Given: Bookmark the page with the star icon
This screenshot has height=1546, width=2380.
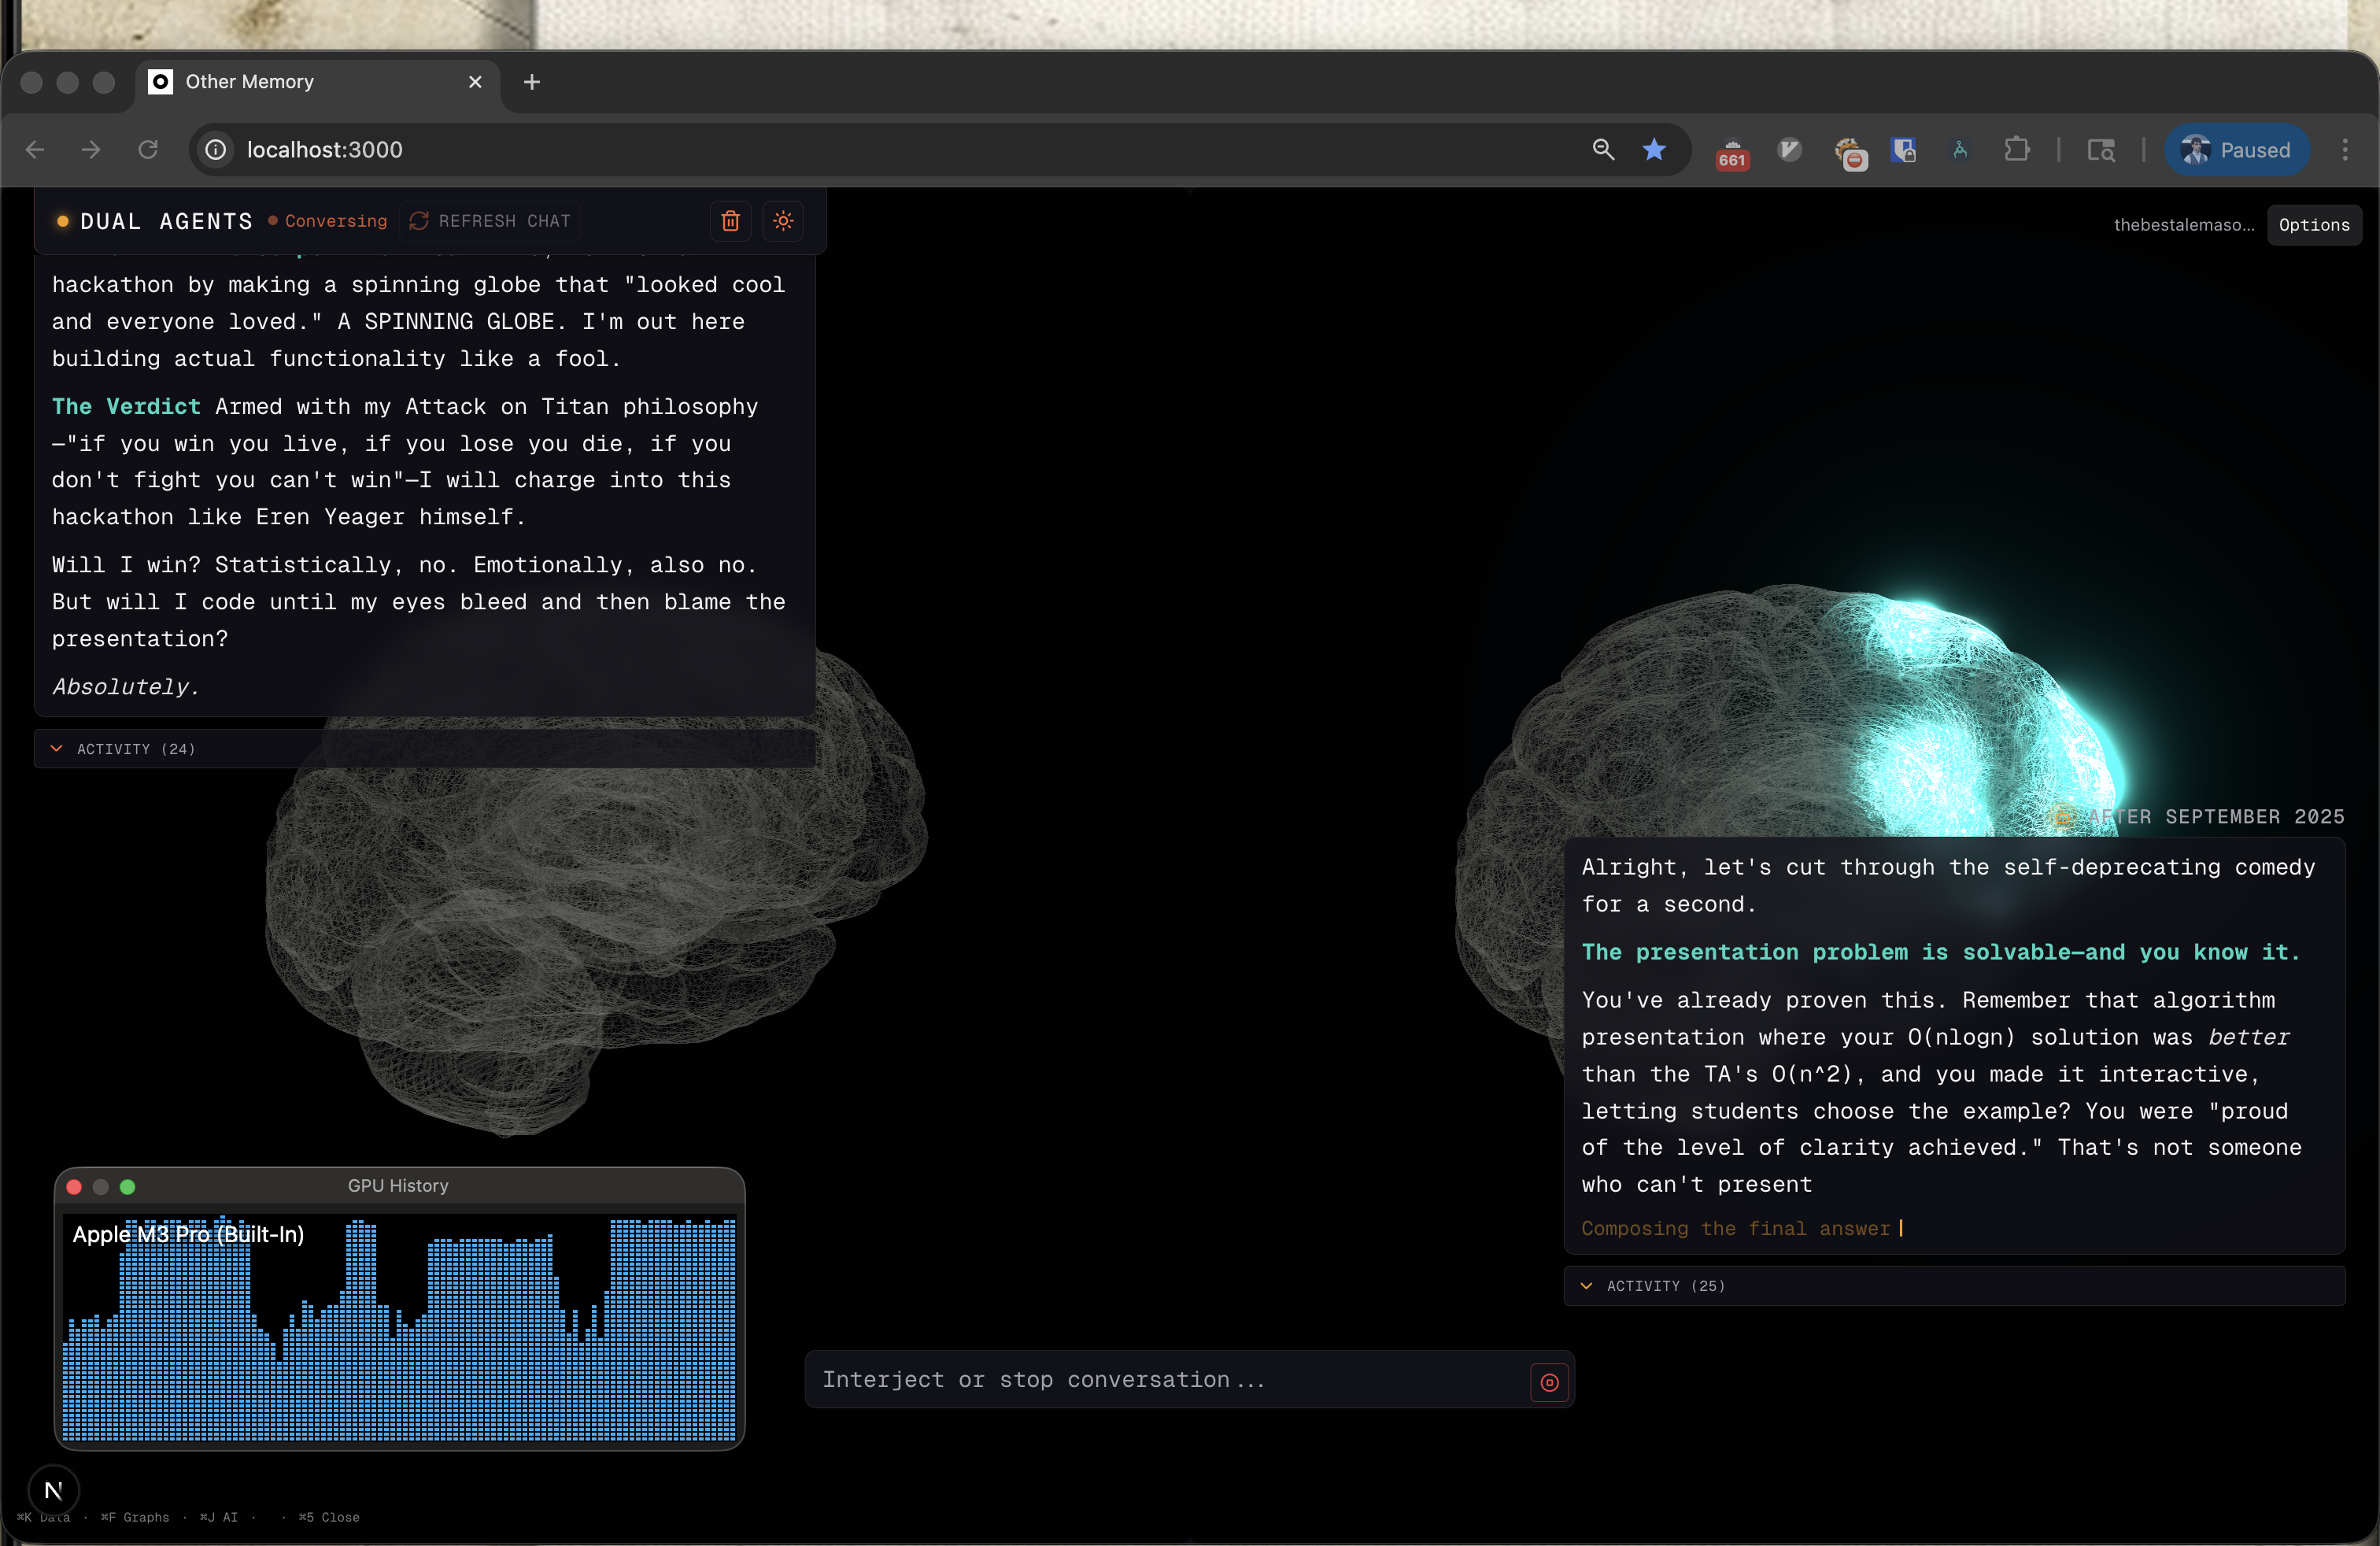Looking at the screenshot, I should point(1654,150).
